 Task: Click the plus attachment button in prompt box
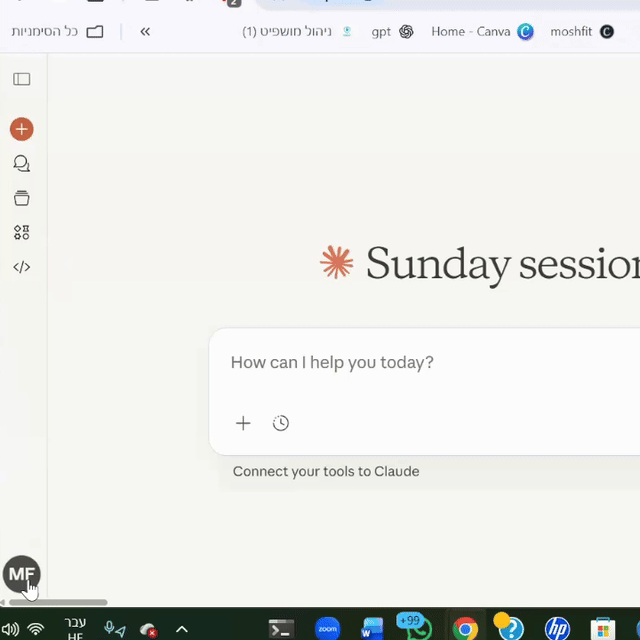[x=243, y=423]
